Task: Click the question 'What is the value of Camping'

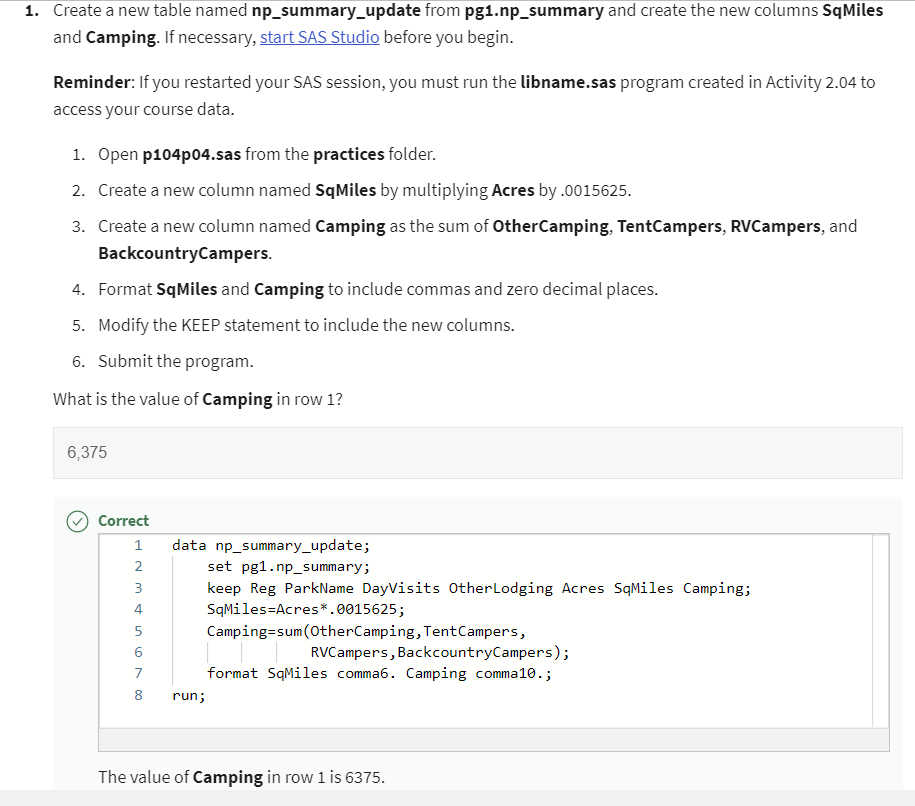Action: click(197, 399)
